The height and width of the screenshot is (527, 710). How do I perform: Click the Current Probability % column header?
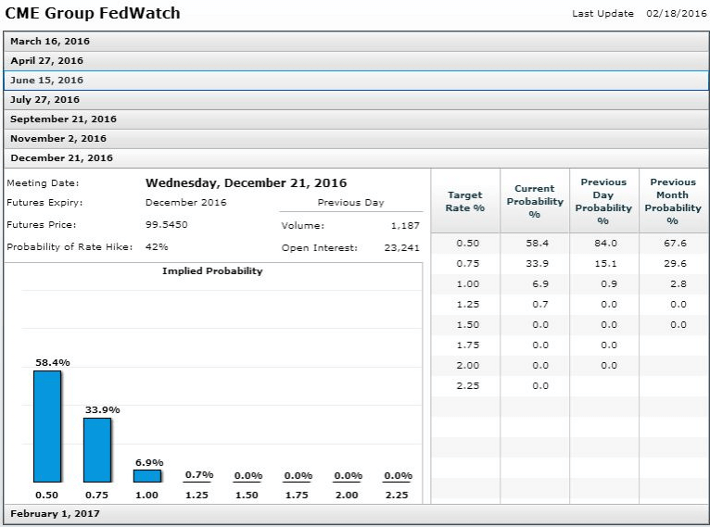pyautogui.click(x=535, y=201)
